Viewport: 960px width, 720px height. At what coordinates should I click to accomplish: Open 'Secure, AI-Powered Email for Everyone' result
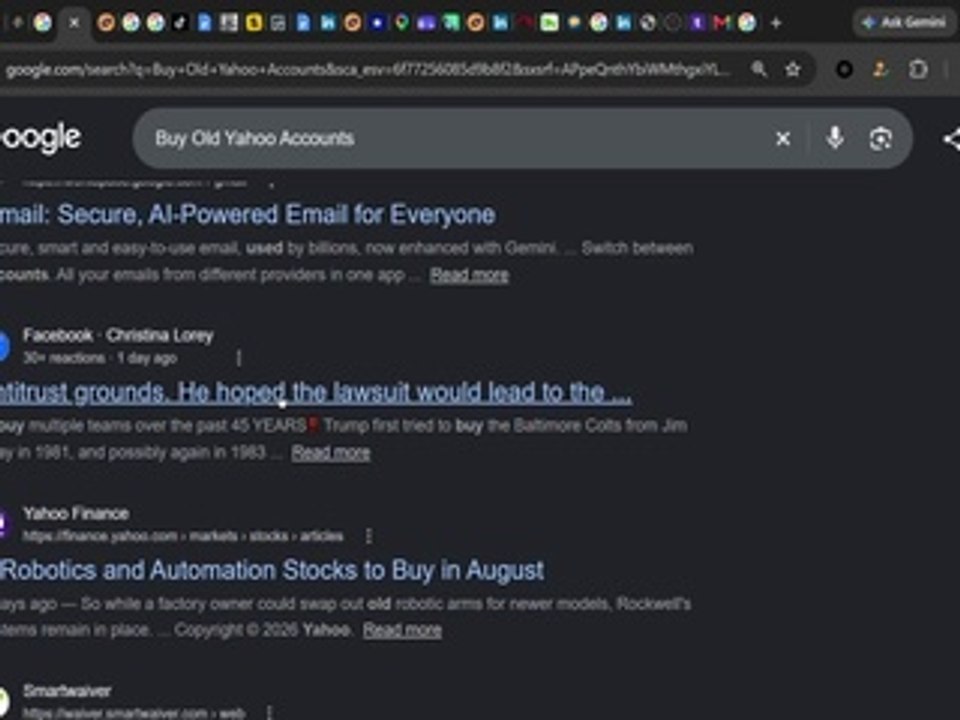[x=247, y=215]
